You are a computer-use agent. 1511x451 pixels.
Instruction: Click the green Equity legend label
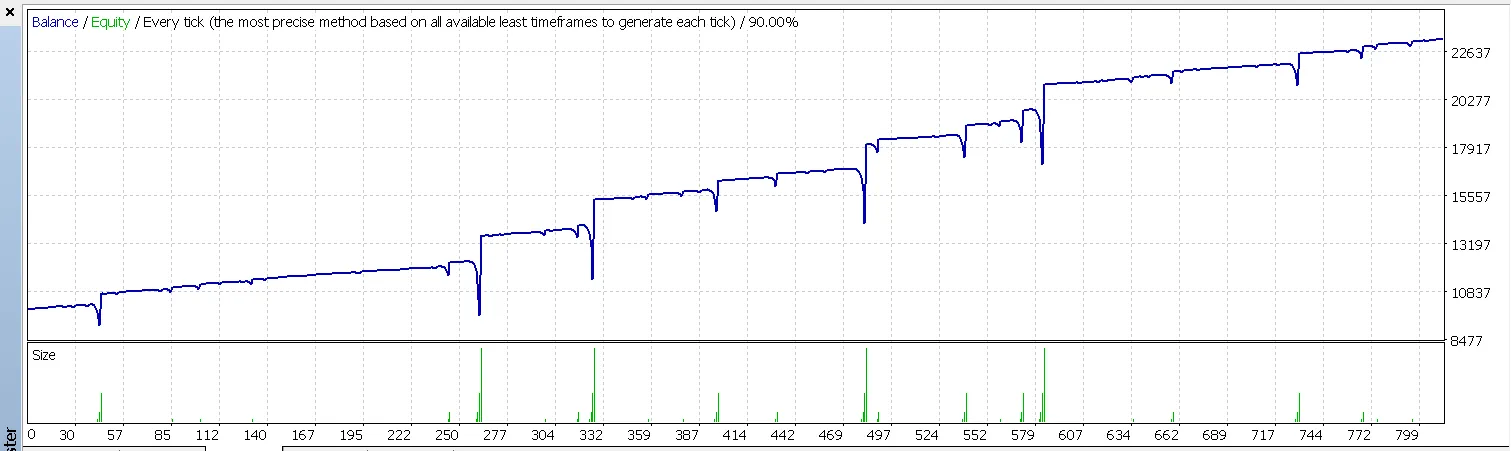point(110,22)
